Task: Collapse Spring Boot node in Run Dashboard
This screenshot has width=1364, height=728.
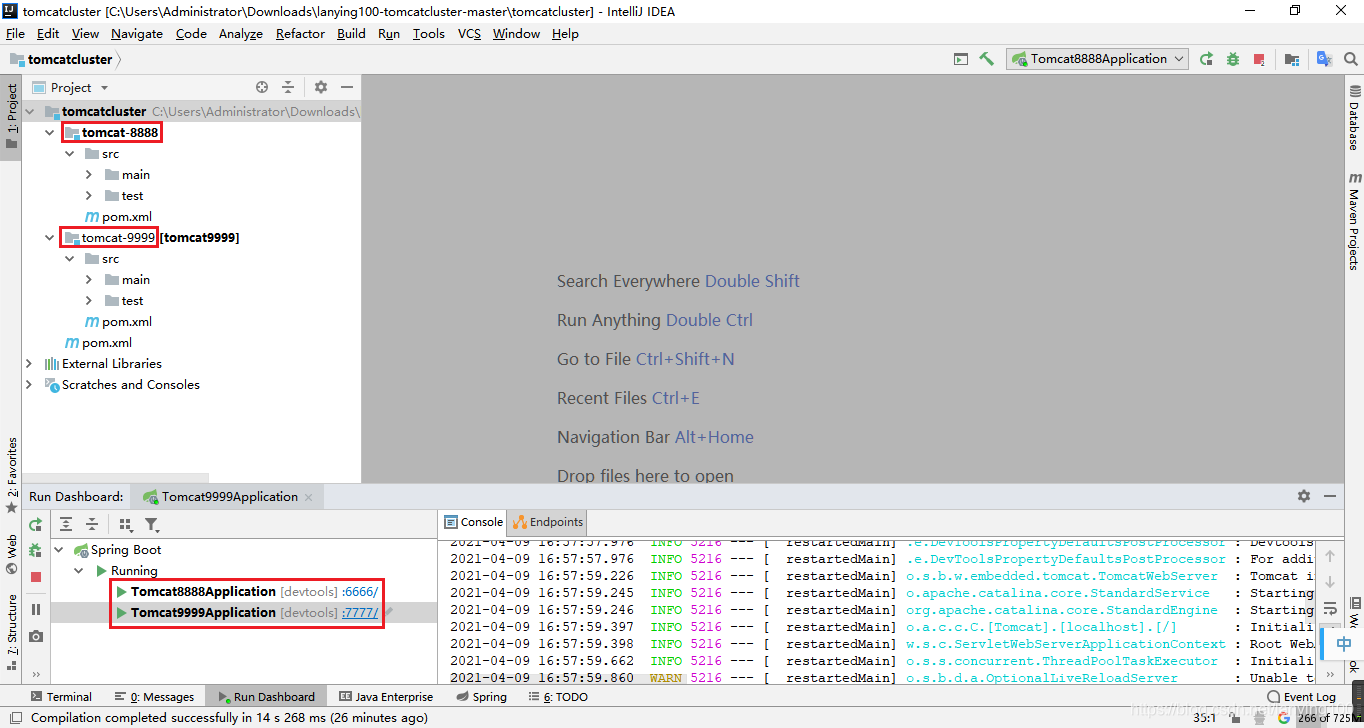Action: (x=59, y=549)
